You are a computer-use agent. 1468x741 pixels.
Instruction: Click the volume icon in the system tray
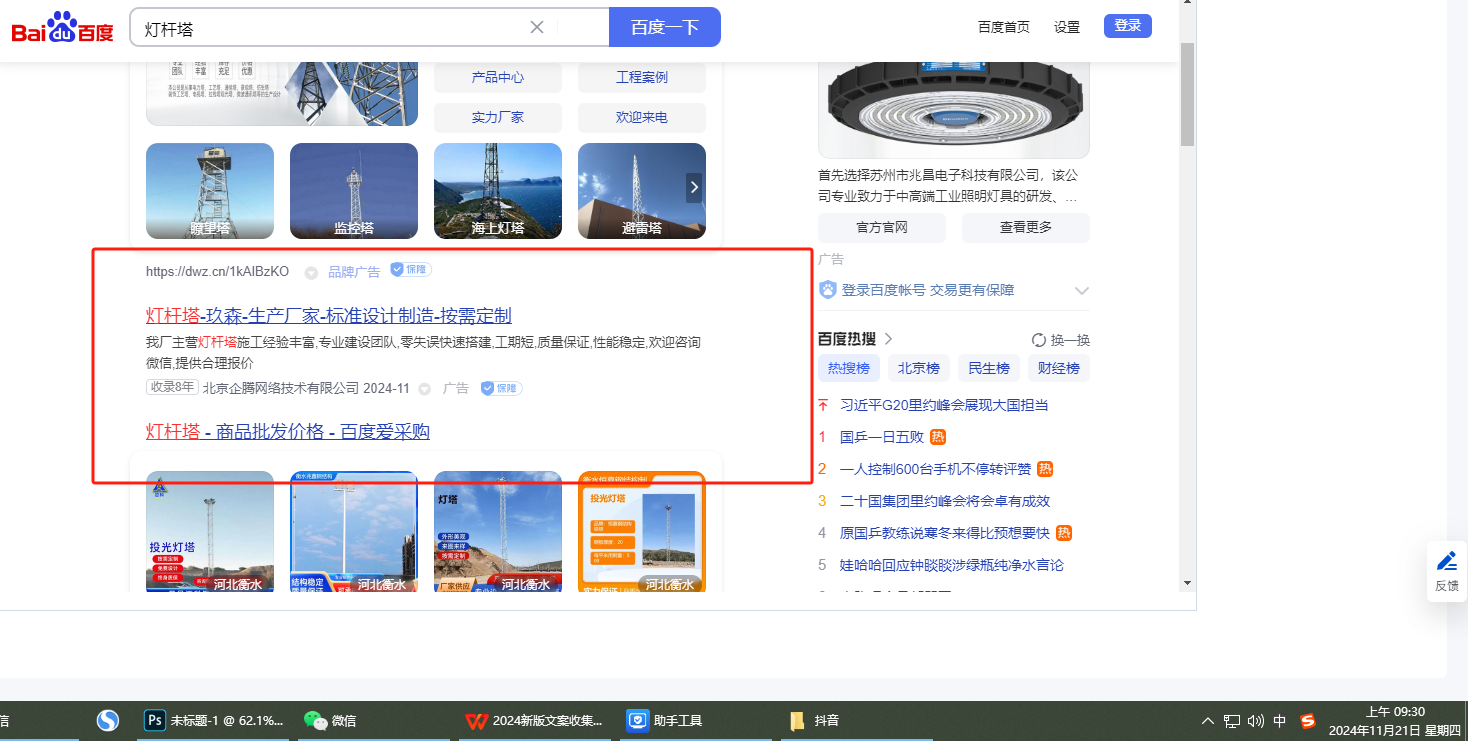coord(1256,720)
